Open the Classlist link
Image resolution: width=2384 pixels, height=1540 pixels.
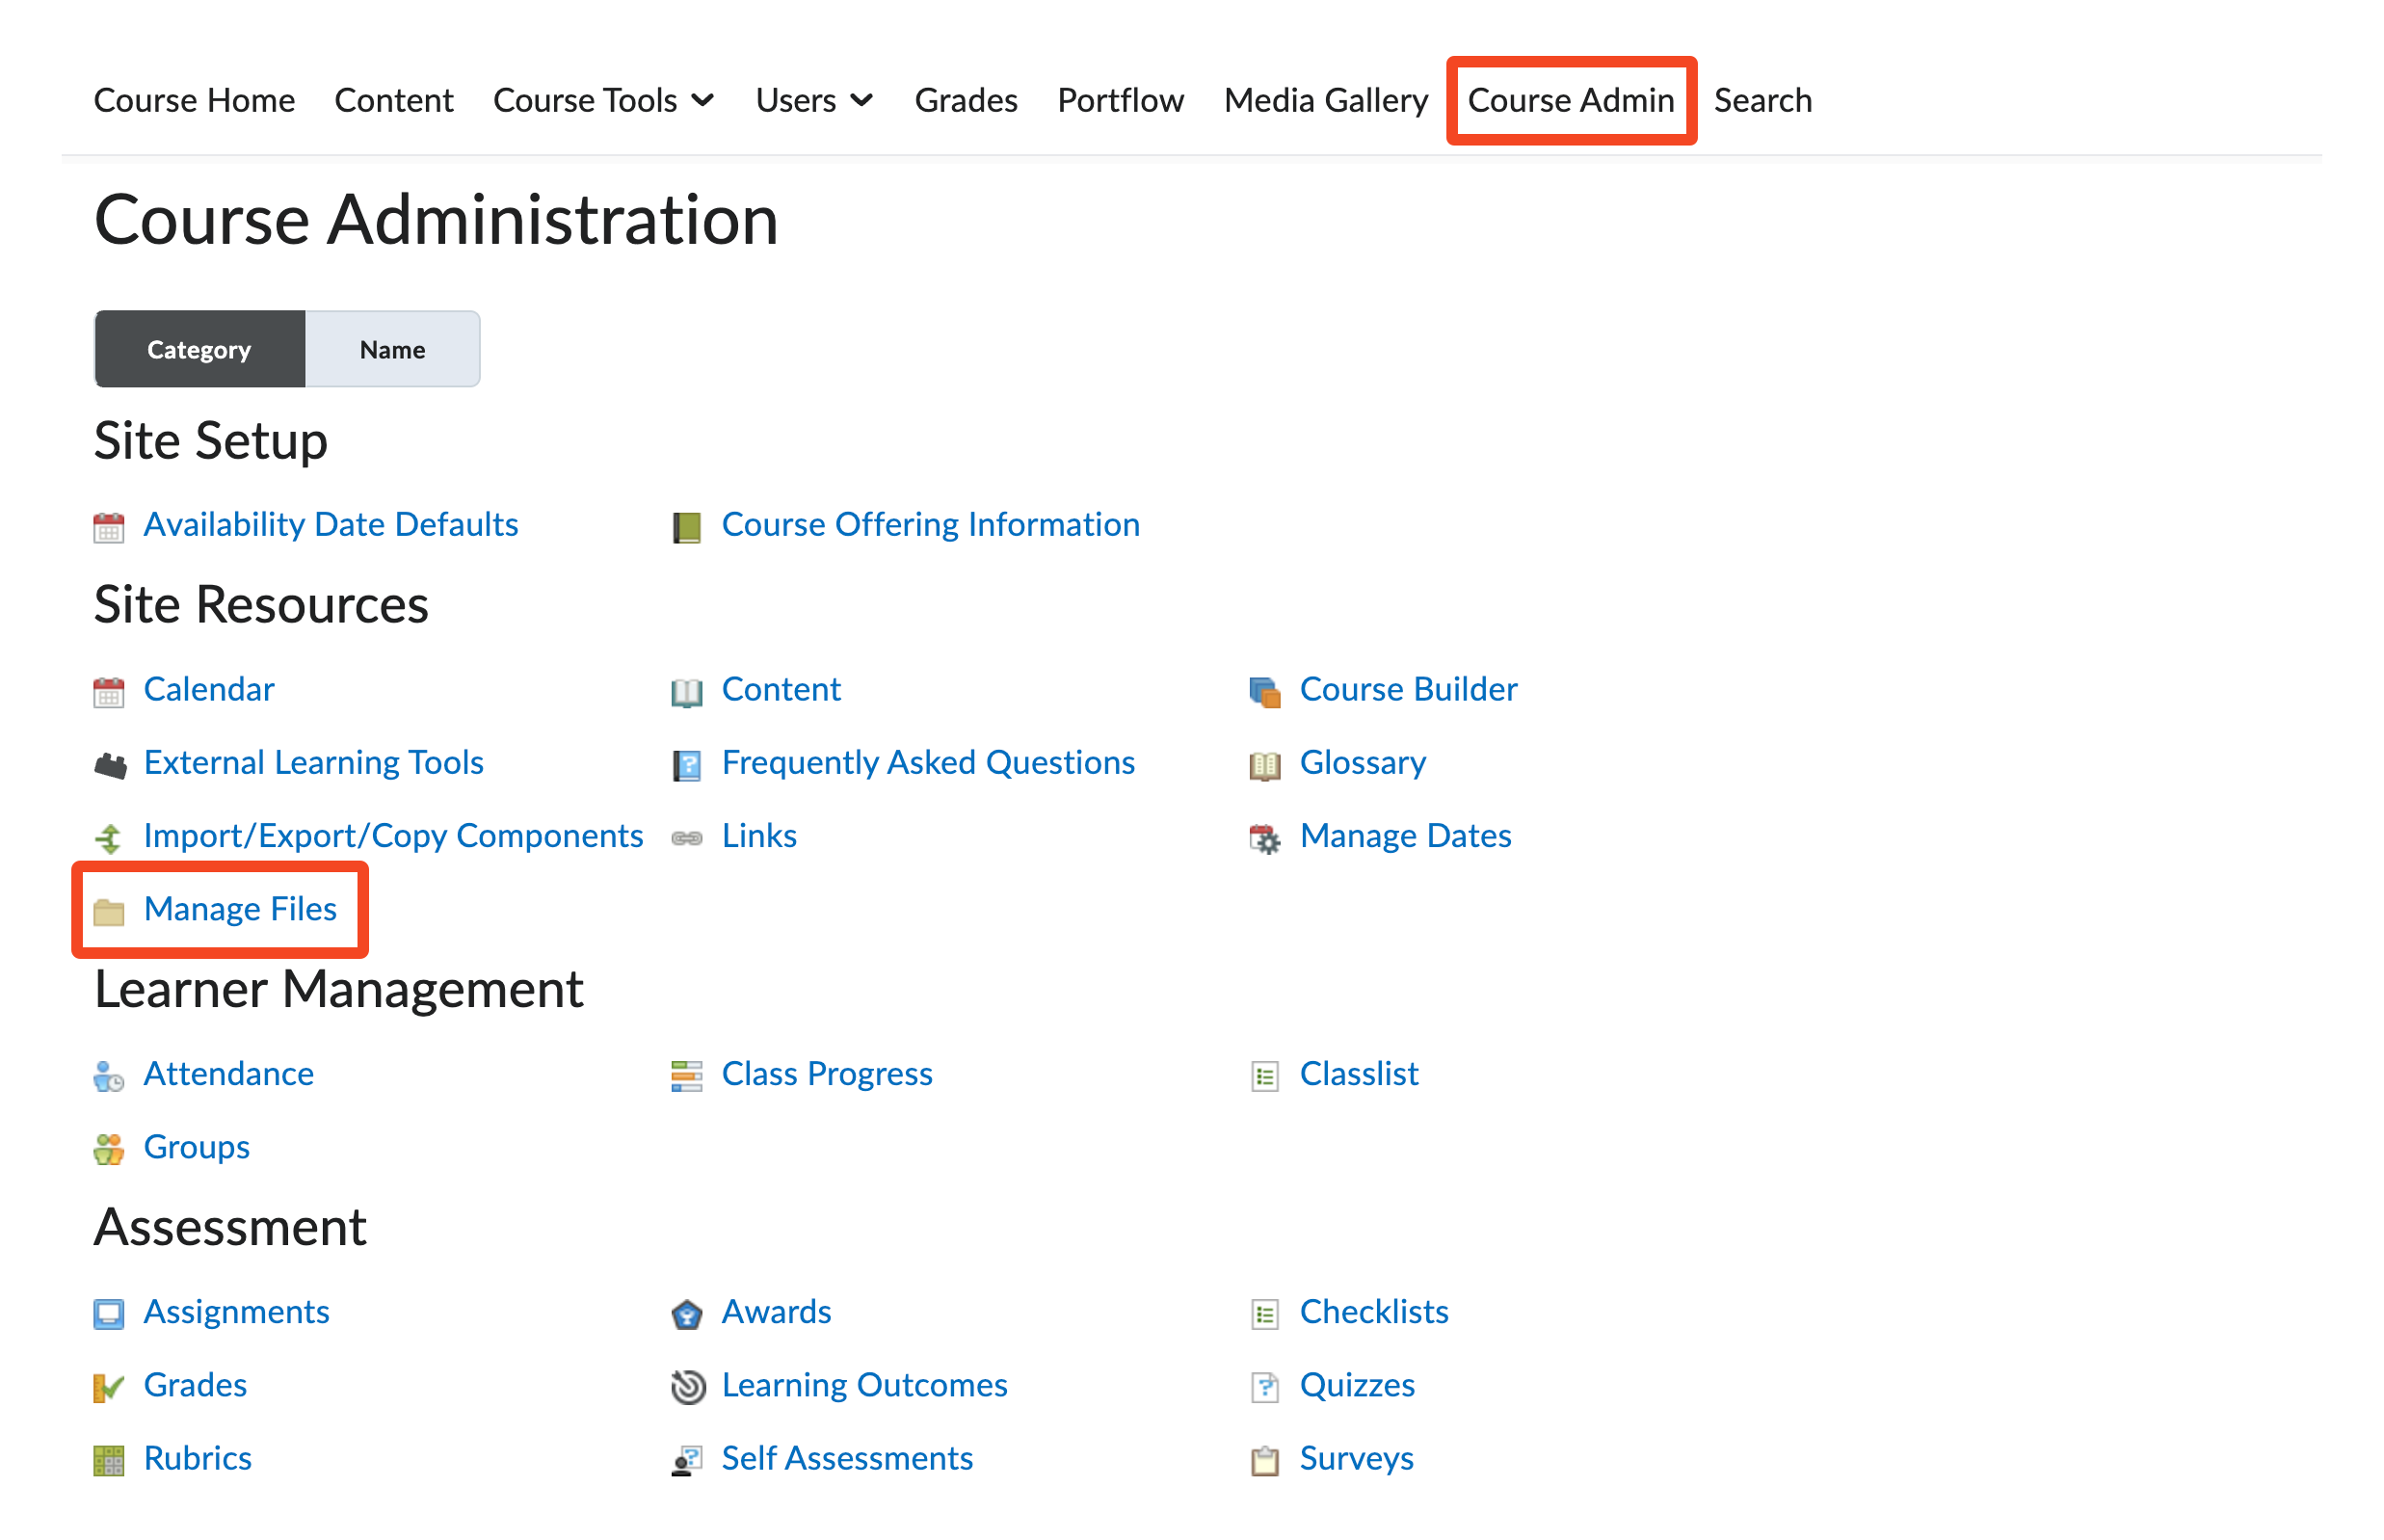[1358, 1073]
